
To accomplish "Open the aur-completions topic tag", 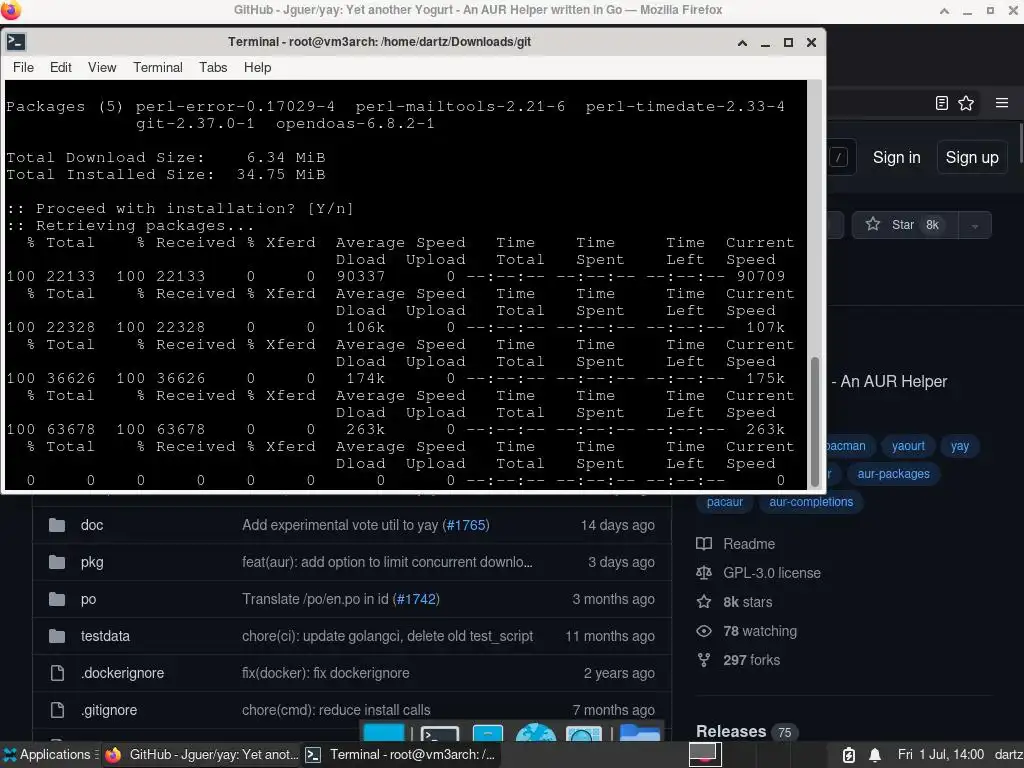I will (811, 502).
